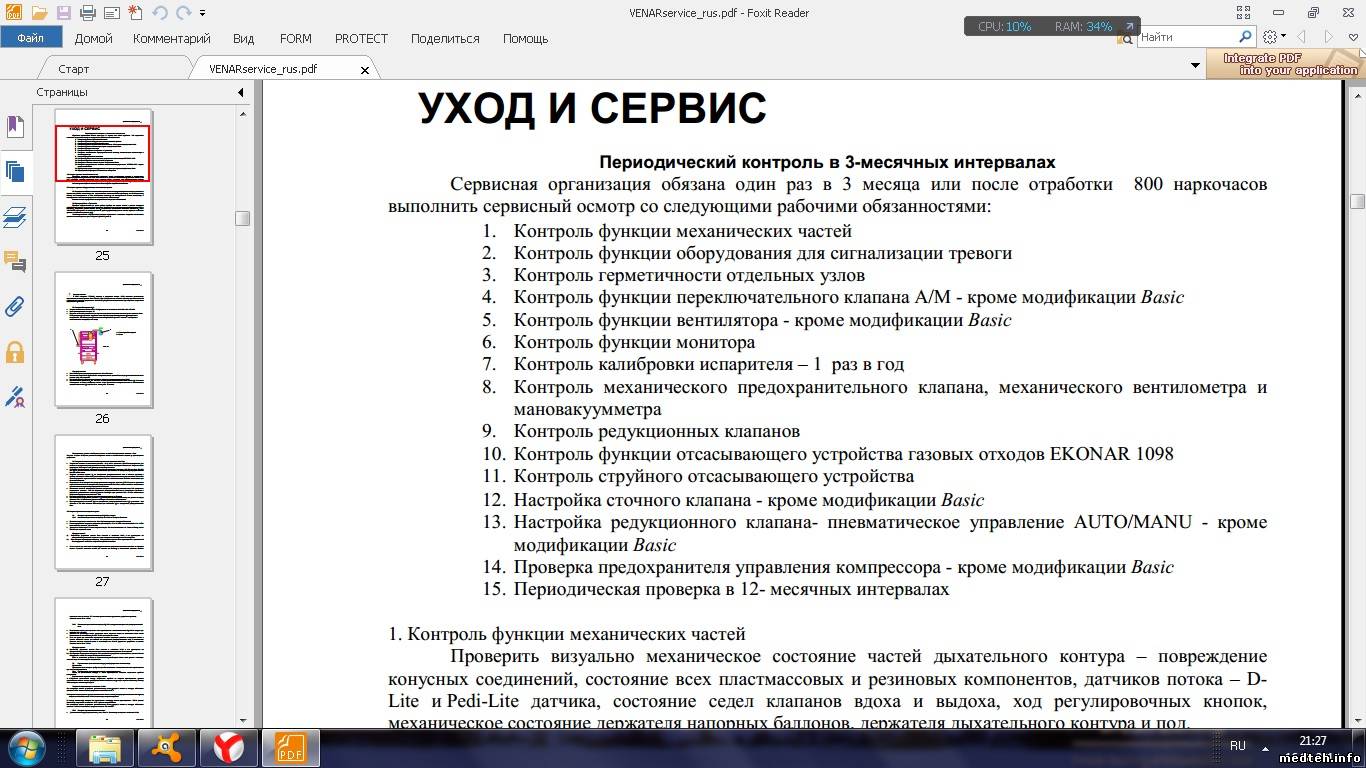
Task: Close the VENARservice_rus.pdf tab
Action: [365, 70]
